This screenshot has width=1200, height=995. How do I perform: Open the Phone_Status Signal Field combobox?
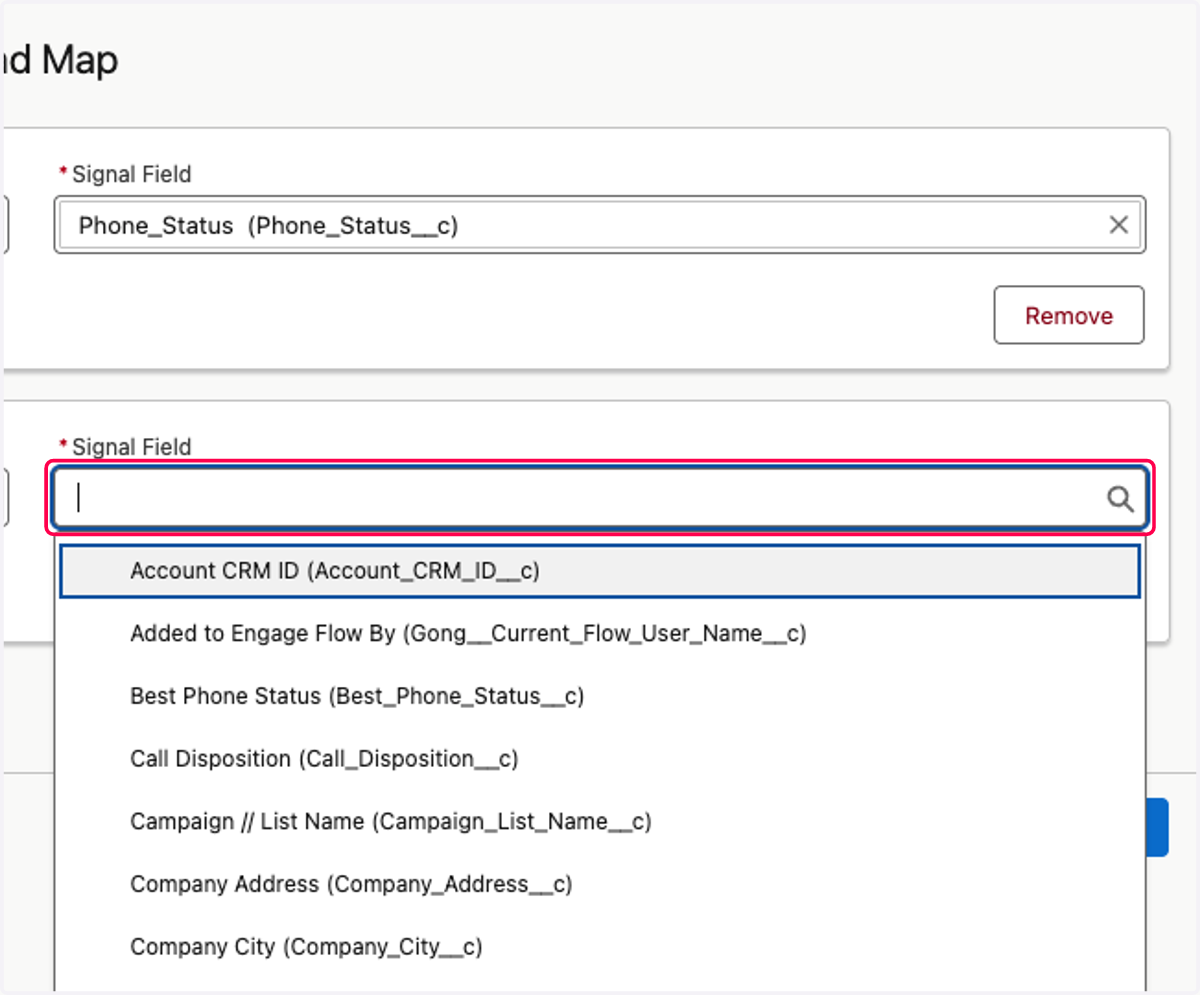[x=599, y=225]
